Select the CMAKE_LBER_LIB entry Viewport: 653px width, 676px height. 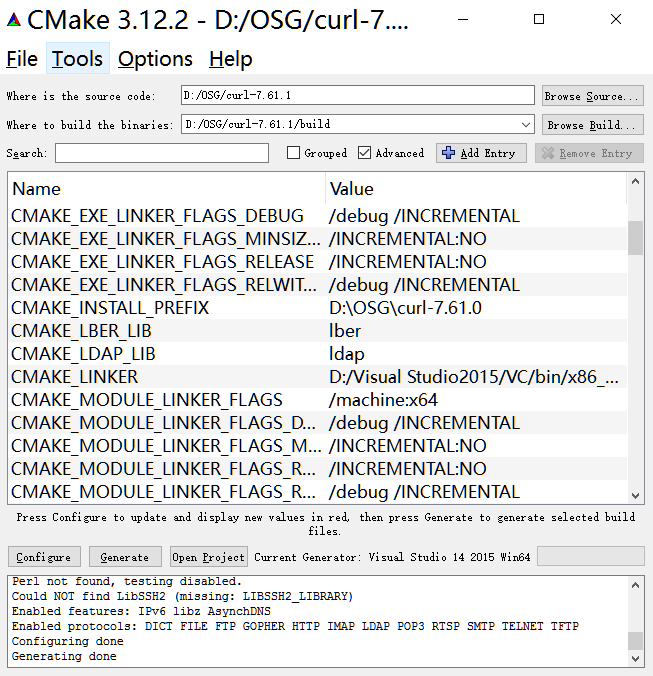coord(81,331)
